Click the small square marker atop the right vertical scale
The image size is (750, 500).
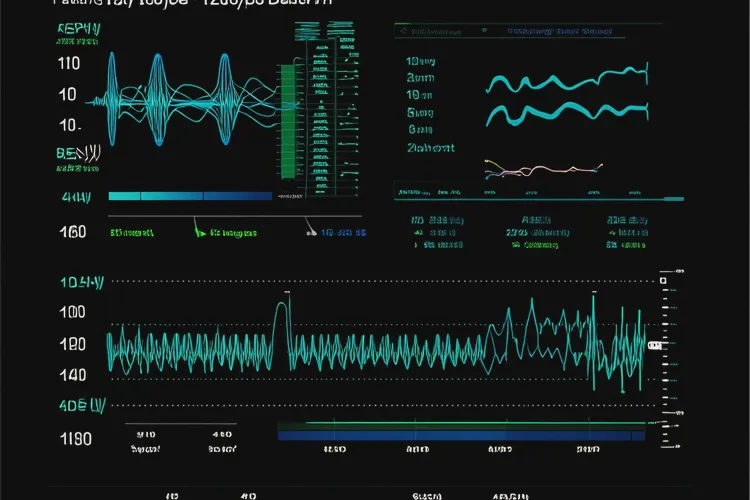(663, 281)
